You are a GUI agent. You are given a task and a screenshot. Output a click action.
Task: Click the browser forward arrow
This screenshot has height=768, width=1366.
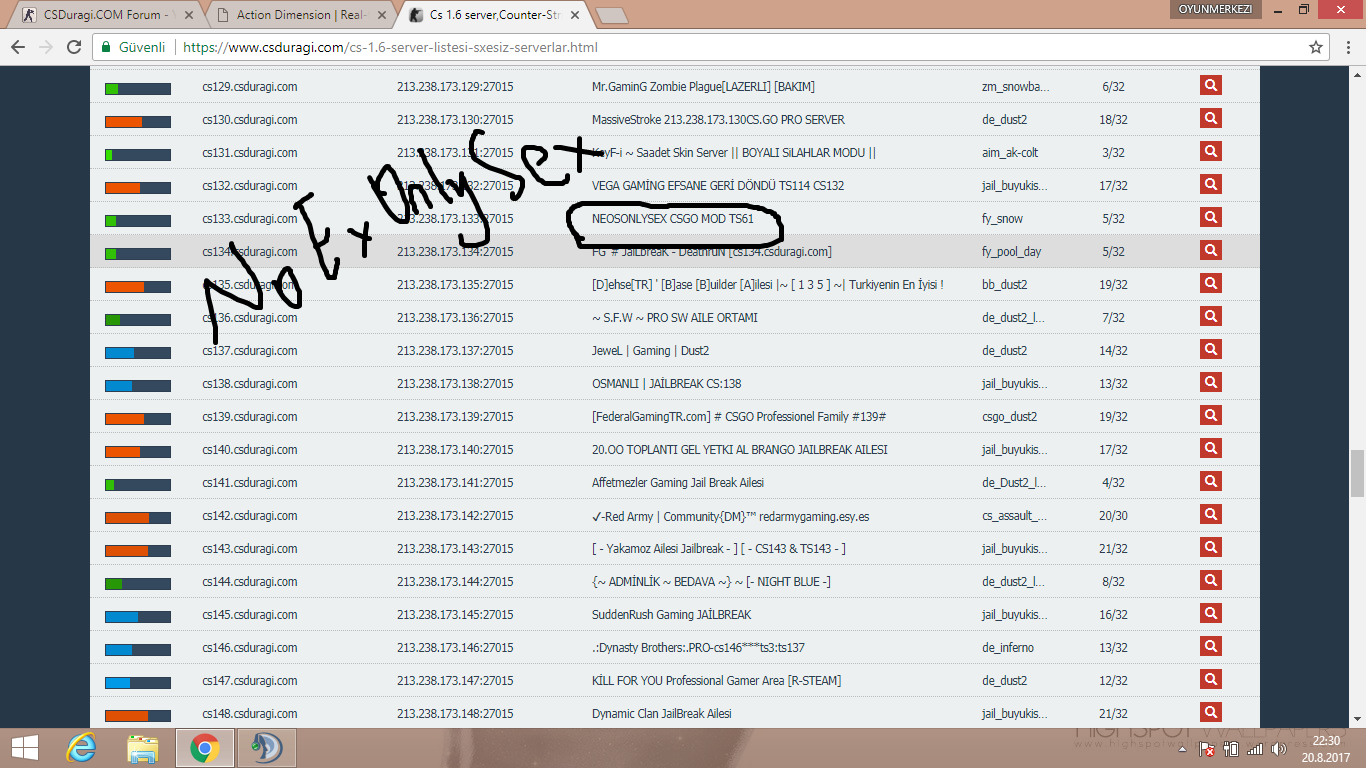pyautogui.click(x=45, y=47)
